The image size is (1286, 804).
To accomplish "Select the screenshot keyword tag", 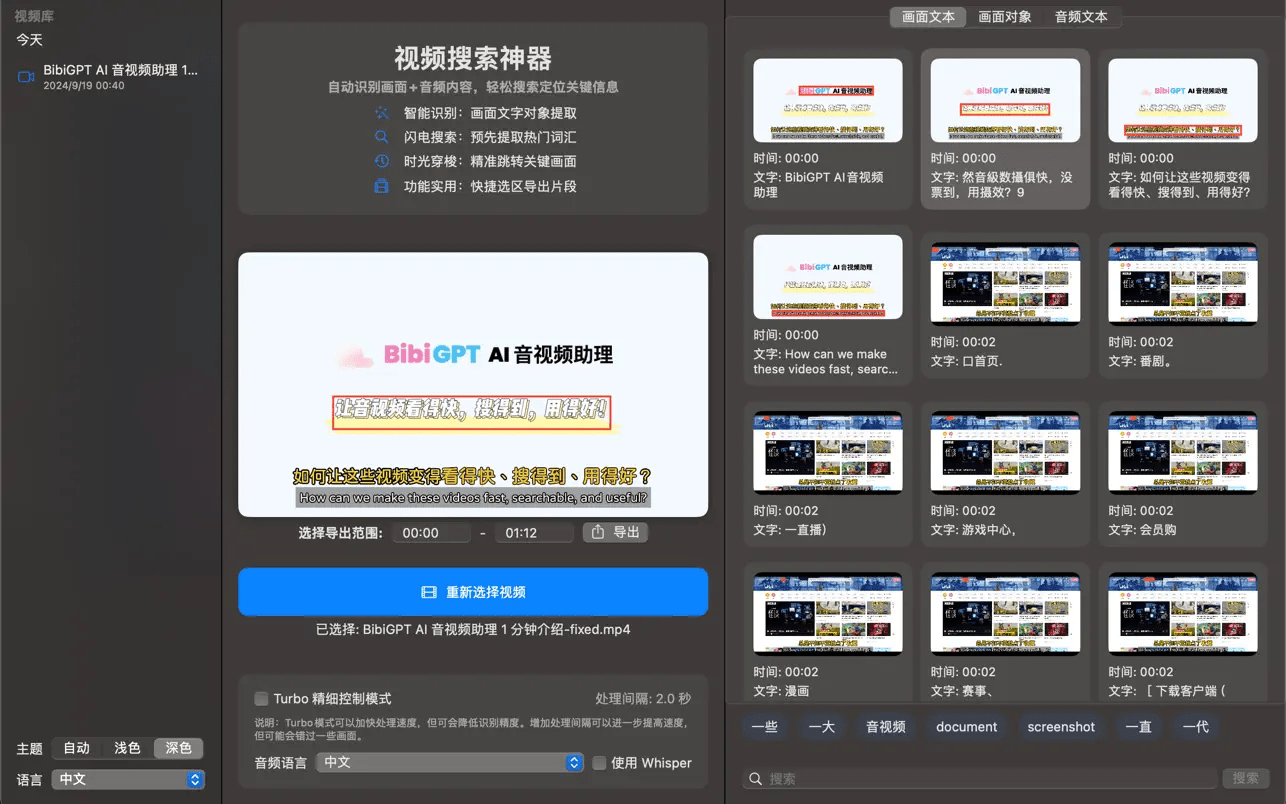I will pos(1061,727).
